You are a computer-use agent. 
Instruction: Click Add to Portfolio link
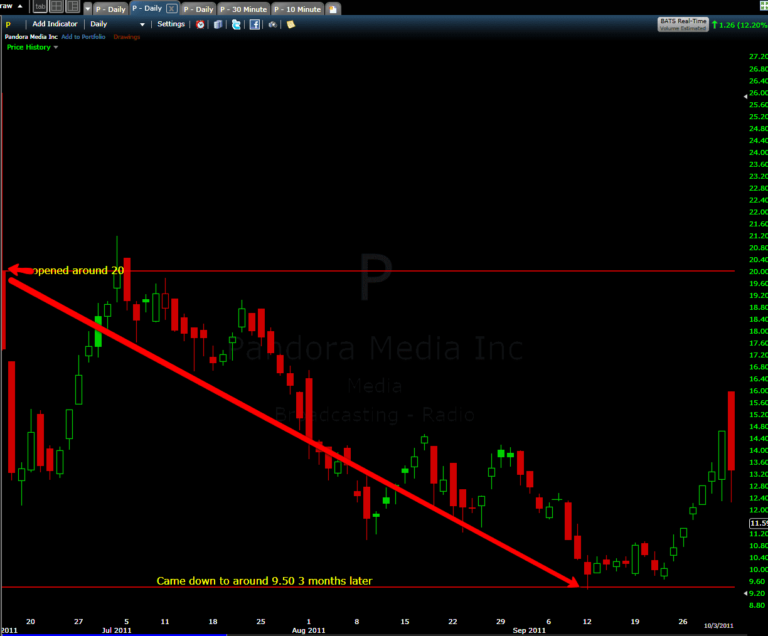(83, 37)
